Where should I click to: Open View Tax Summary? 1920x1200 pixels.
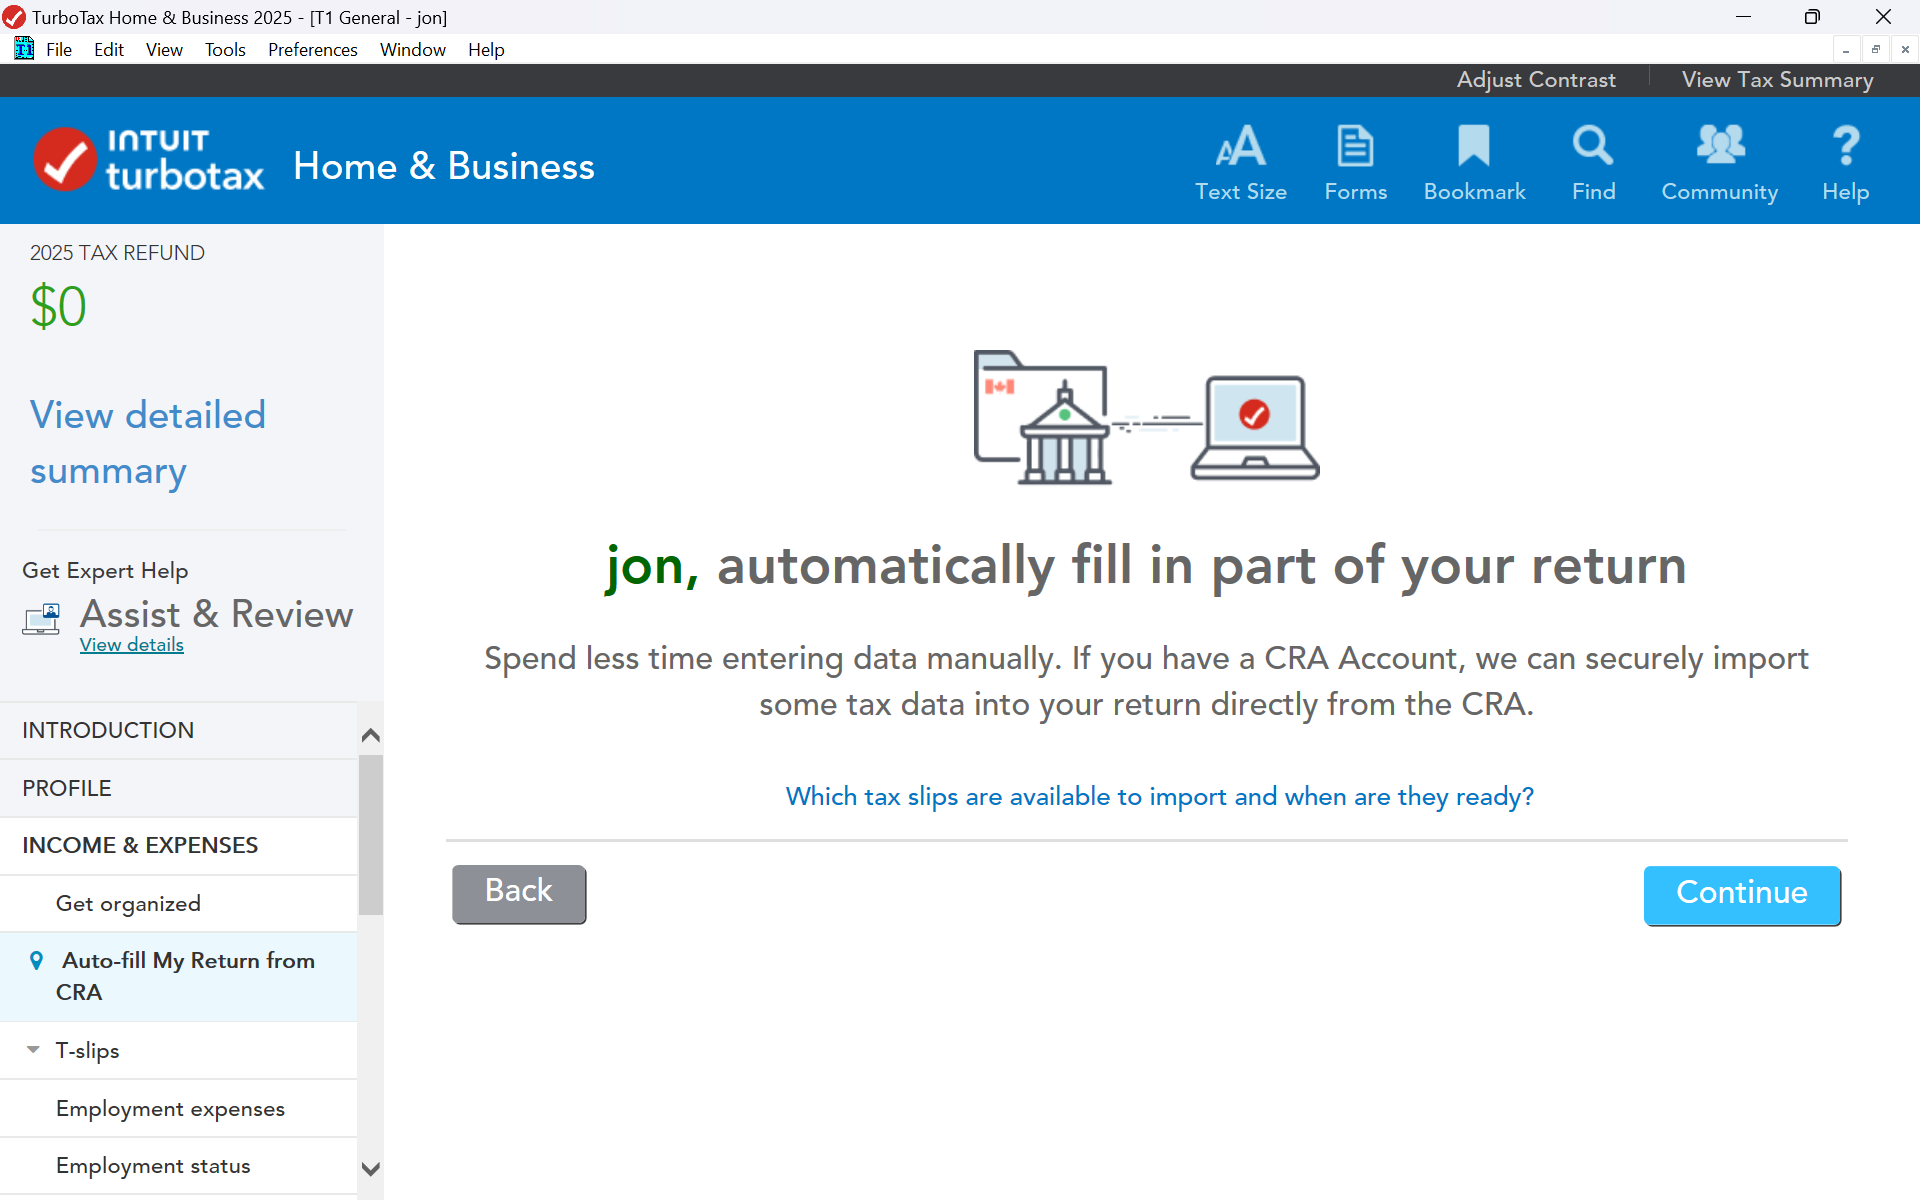pyautogui.click(x=1777, y=80)
